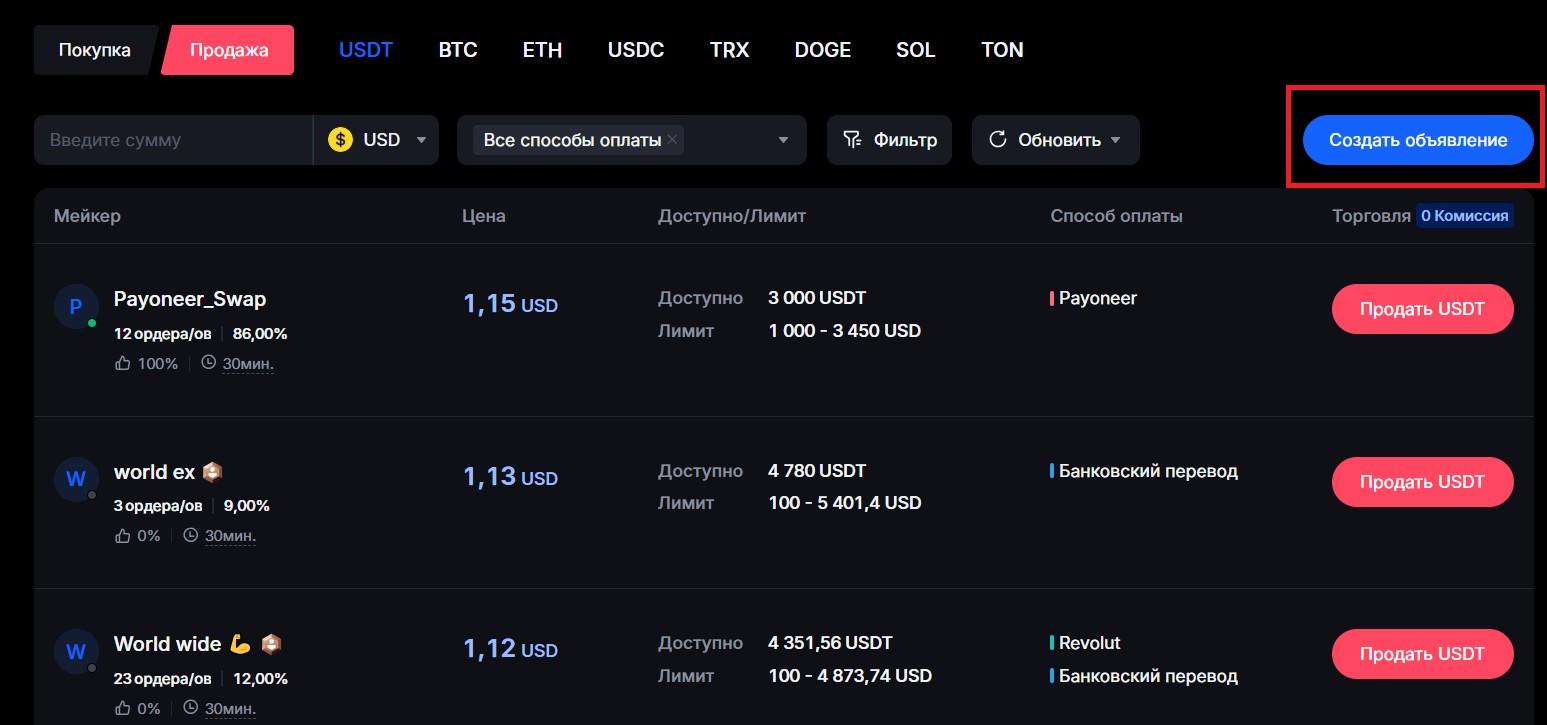Click the 1,12 USD price
This screenshot has width=1547, height=725.
tap(510, 649)
